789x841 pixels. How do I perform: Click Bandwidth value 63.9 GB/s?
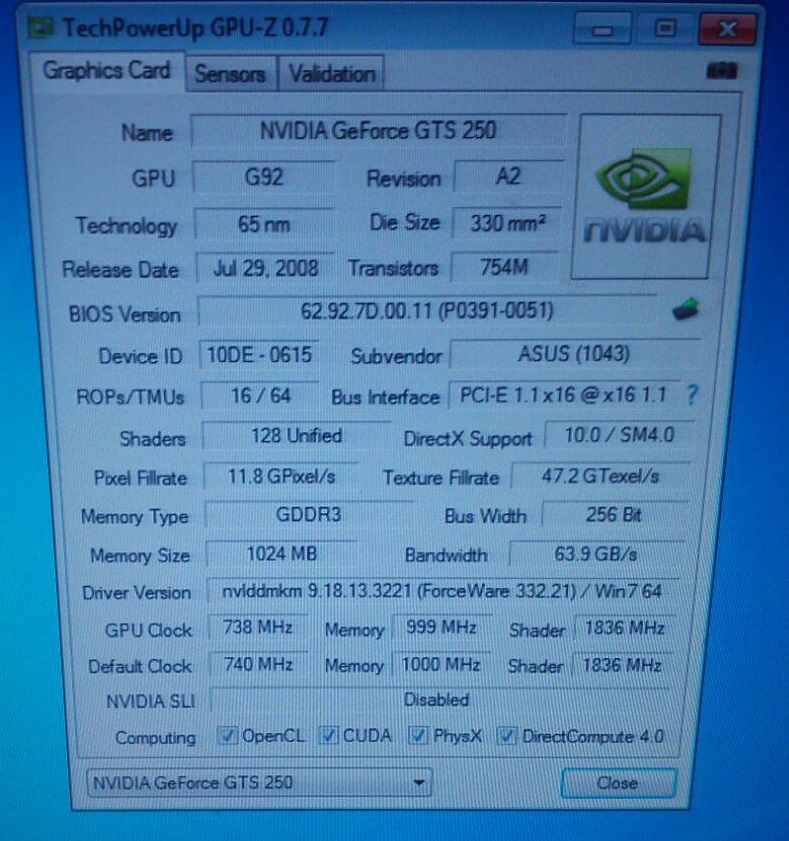(596, 554)
